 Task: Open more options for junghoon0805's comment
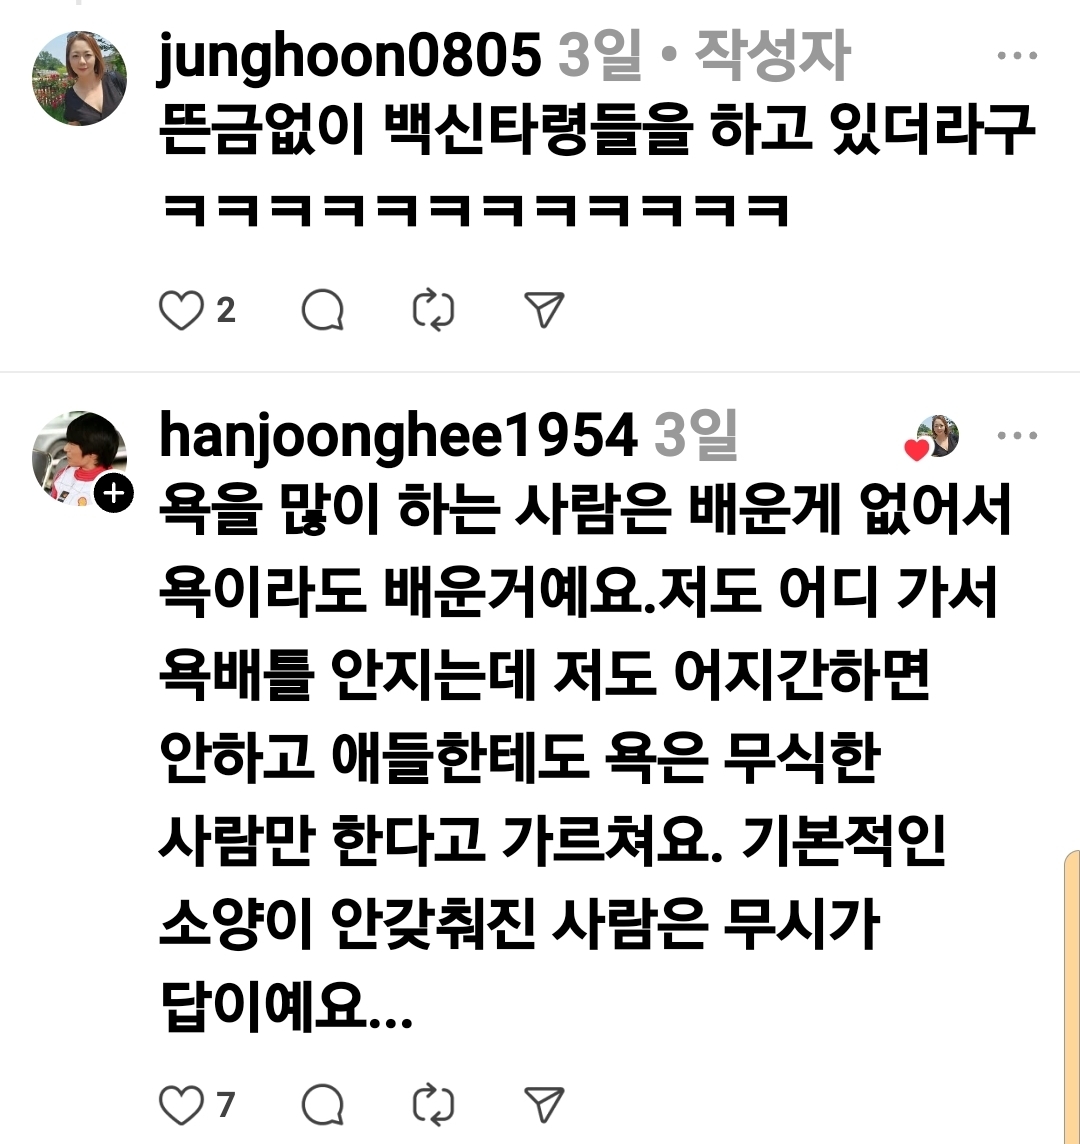point(1017,55)
